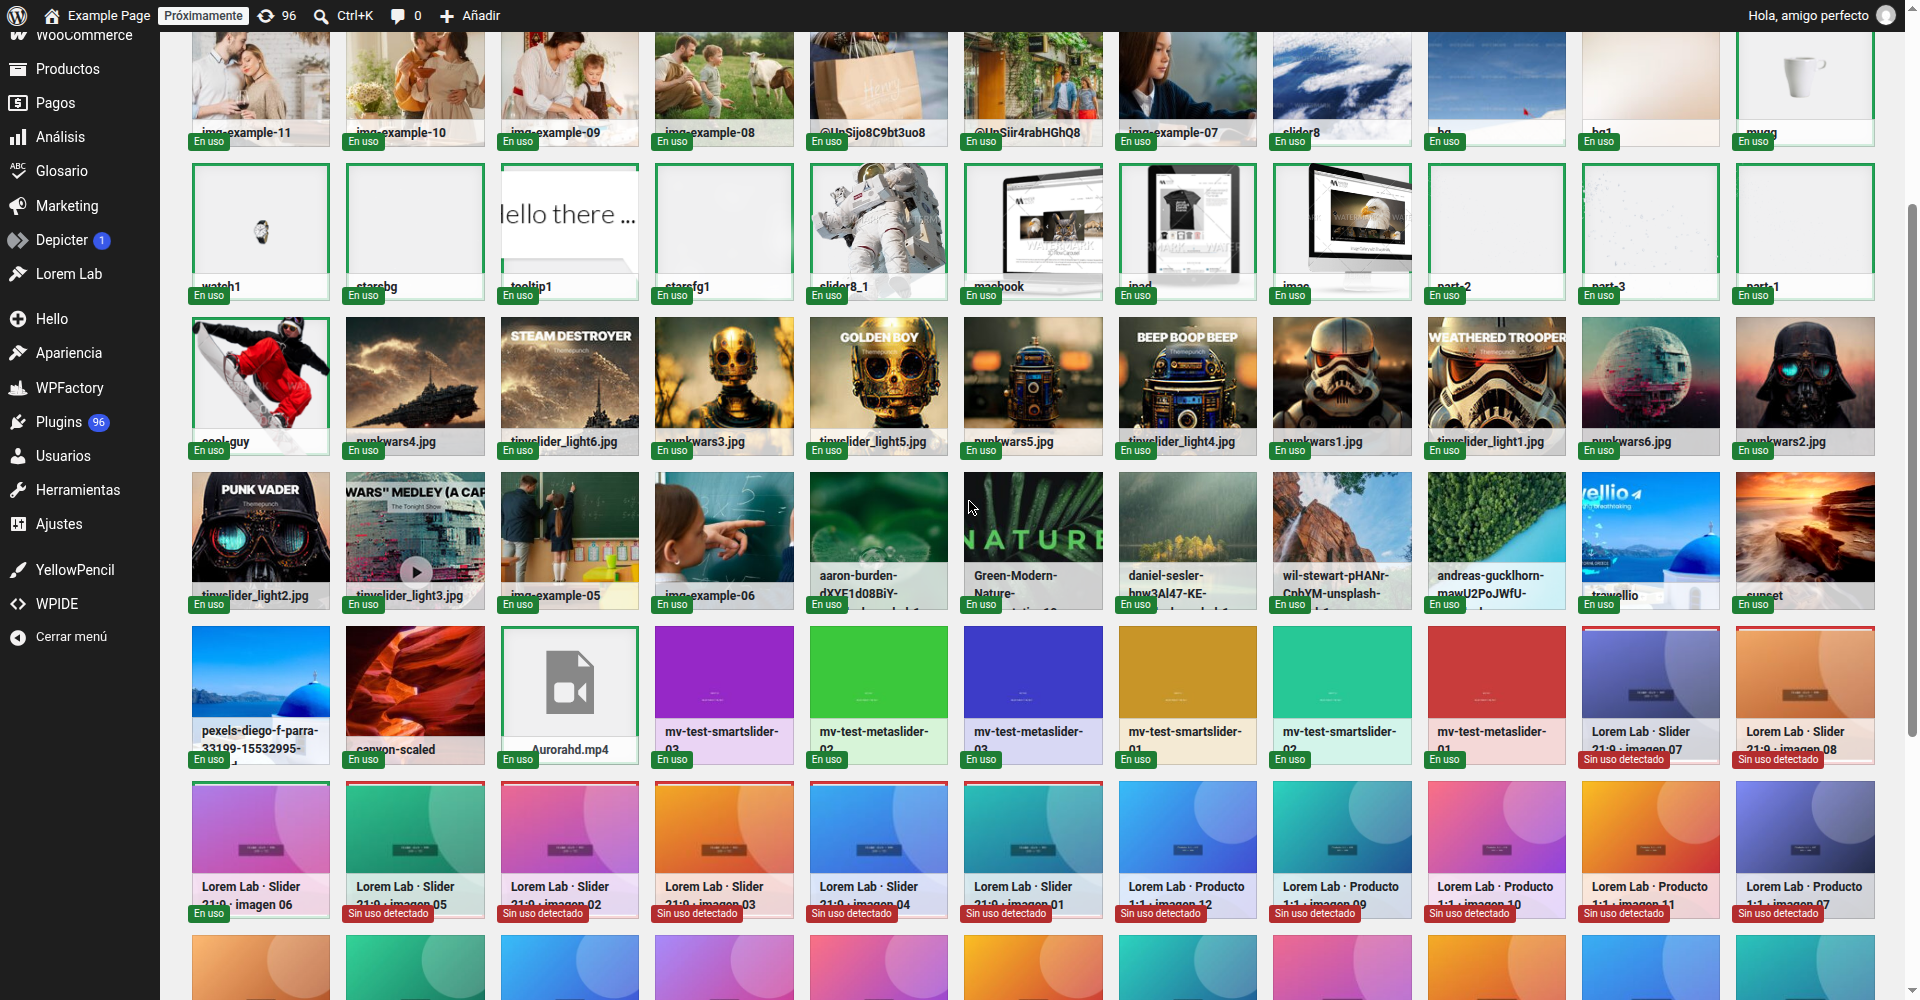Viewport: 1920px width, 1000px height.
Task: Select the purple mv-test-smartslider-03 swatch image
Action: coord(724,696)
